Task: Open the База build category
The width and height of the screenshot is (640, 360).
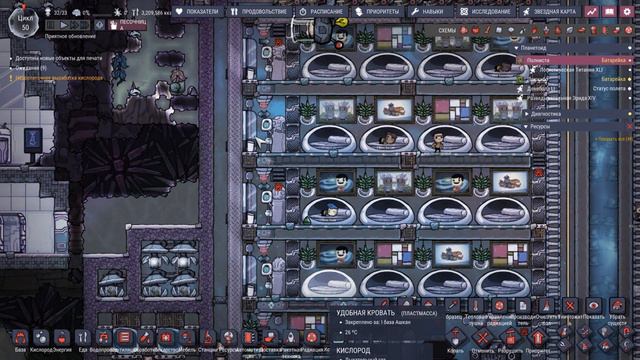Action: (x=20, y=338)
